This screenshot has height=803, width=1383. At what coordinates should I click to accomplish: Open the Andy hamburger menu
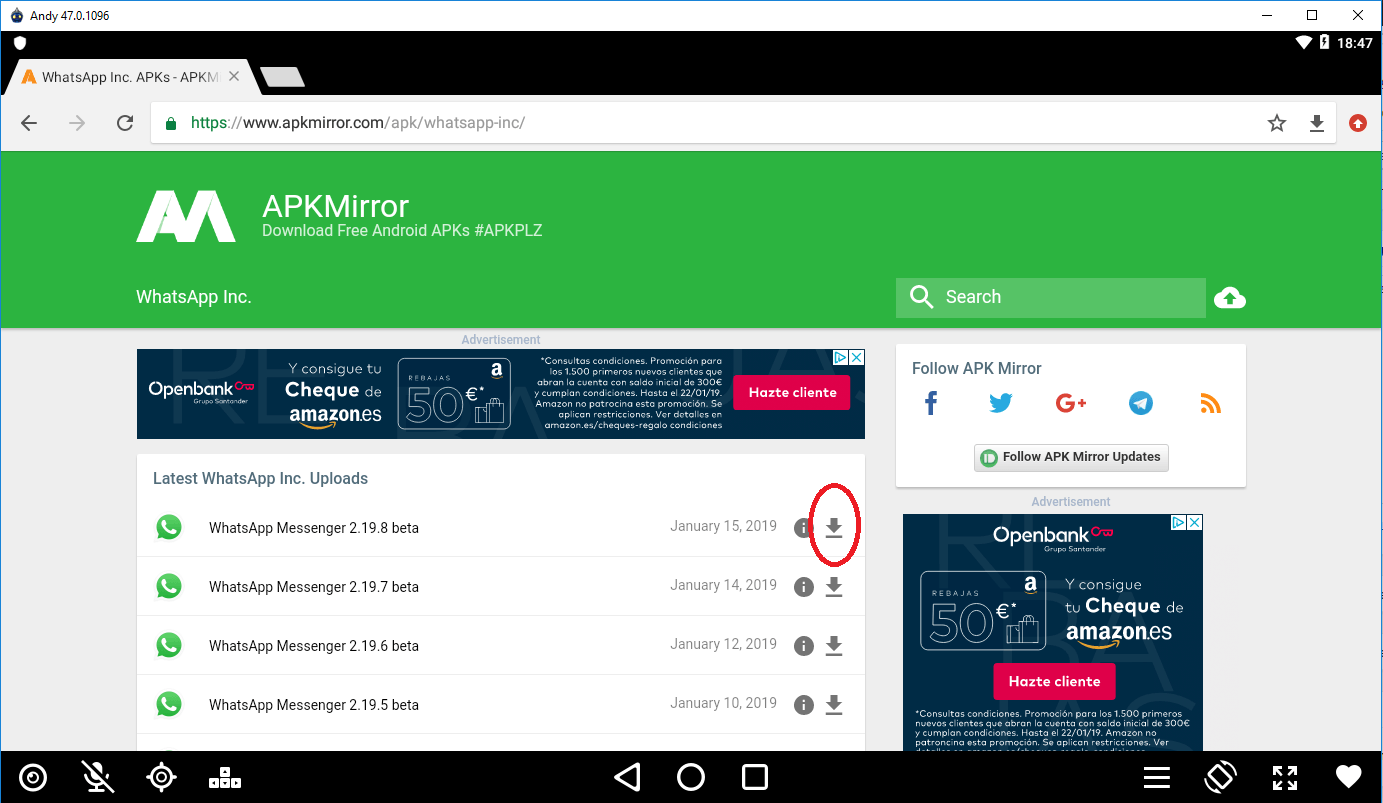pyautogui.click(x=1157, y=777)
